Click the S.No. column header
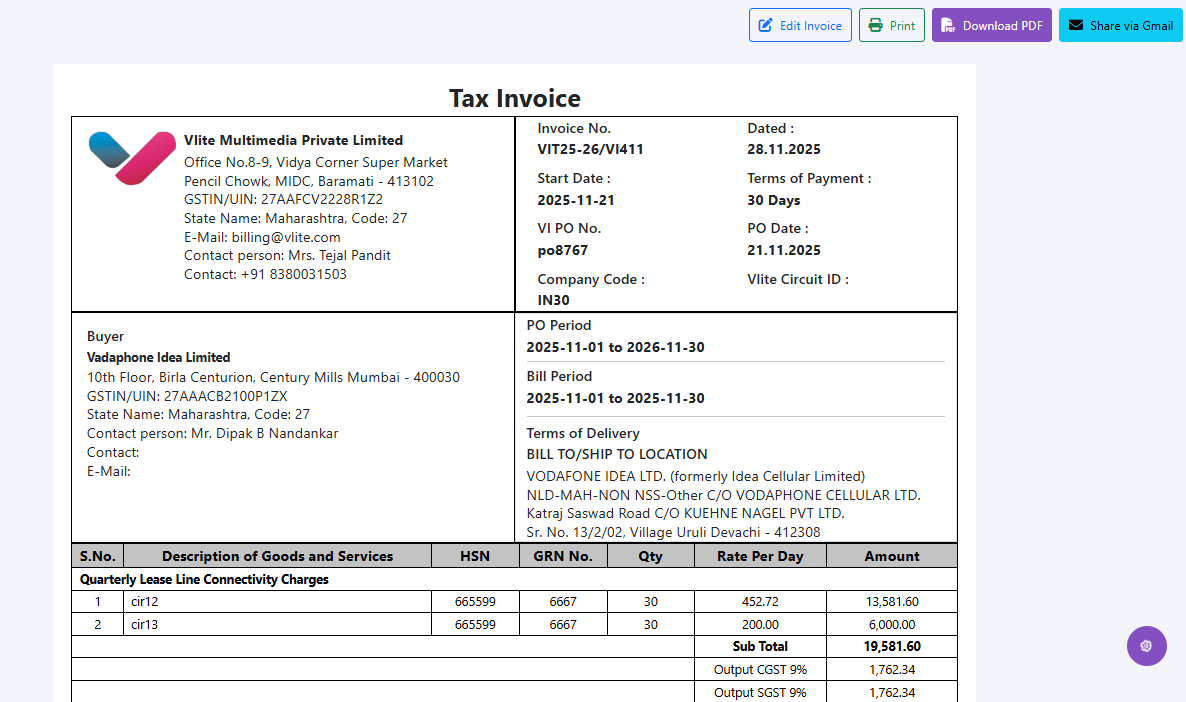The image size is (1186, 702). click(x=98, y=556)
